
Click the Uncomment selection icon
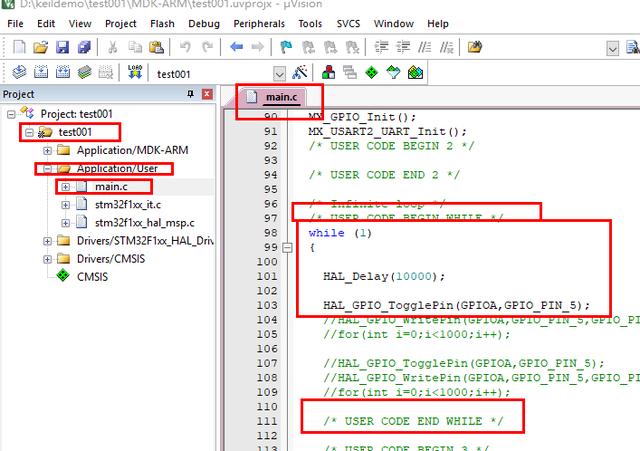447,47
